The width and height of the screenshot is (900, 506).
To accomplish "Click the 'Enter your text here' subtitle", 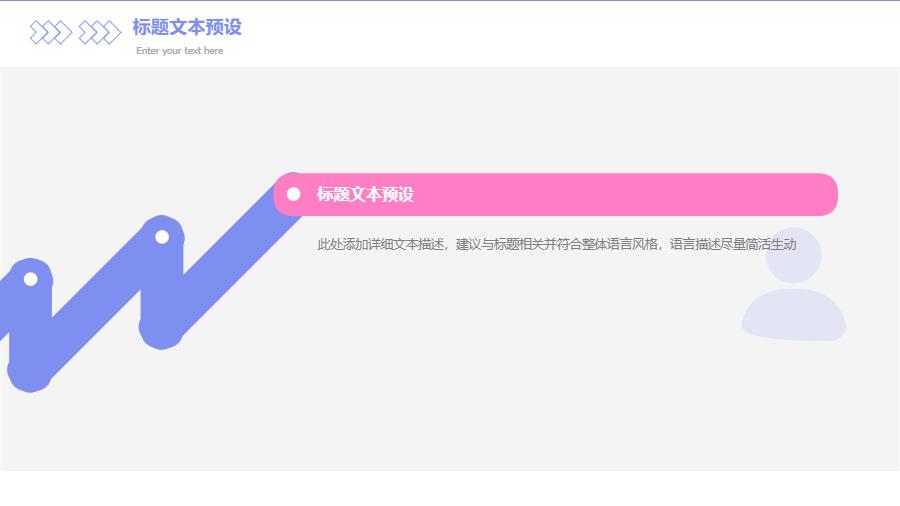I will [180, 51].
